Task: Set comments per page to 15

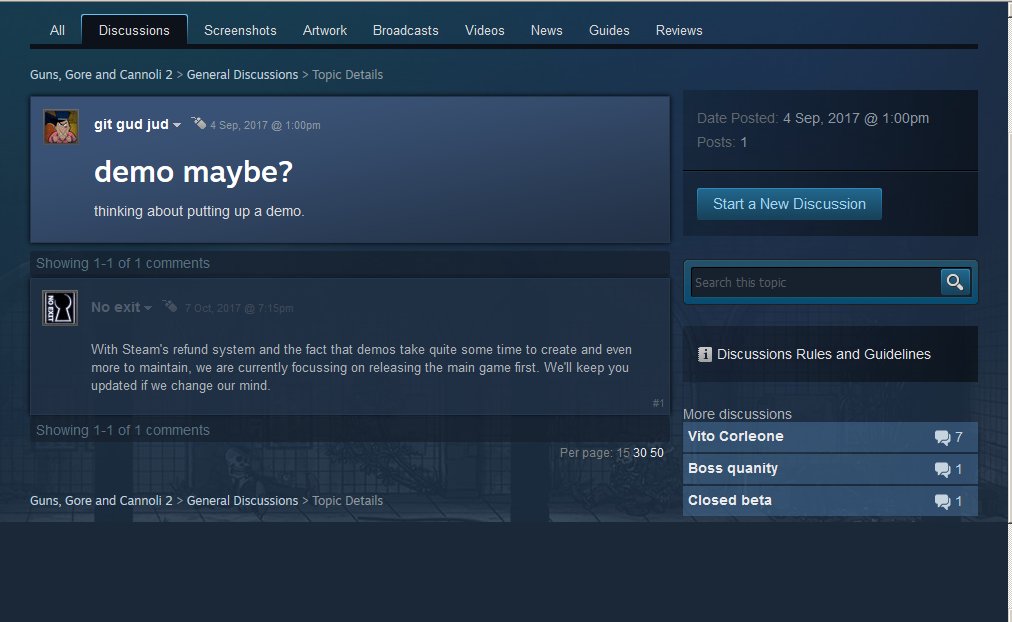Action: point(623,453)
